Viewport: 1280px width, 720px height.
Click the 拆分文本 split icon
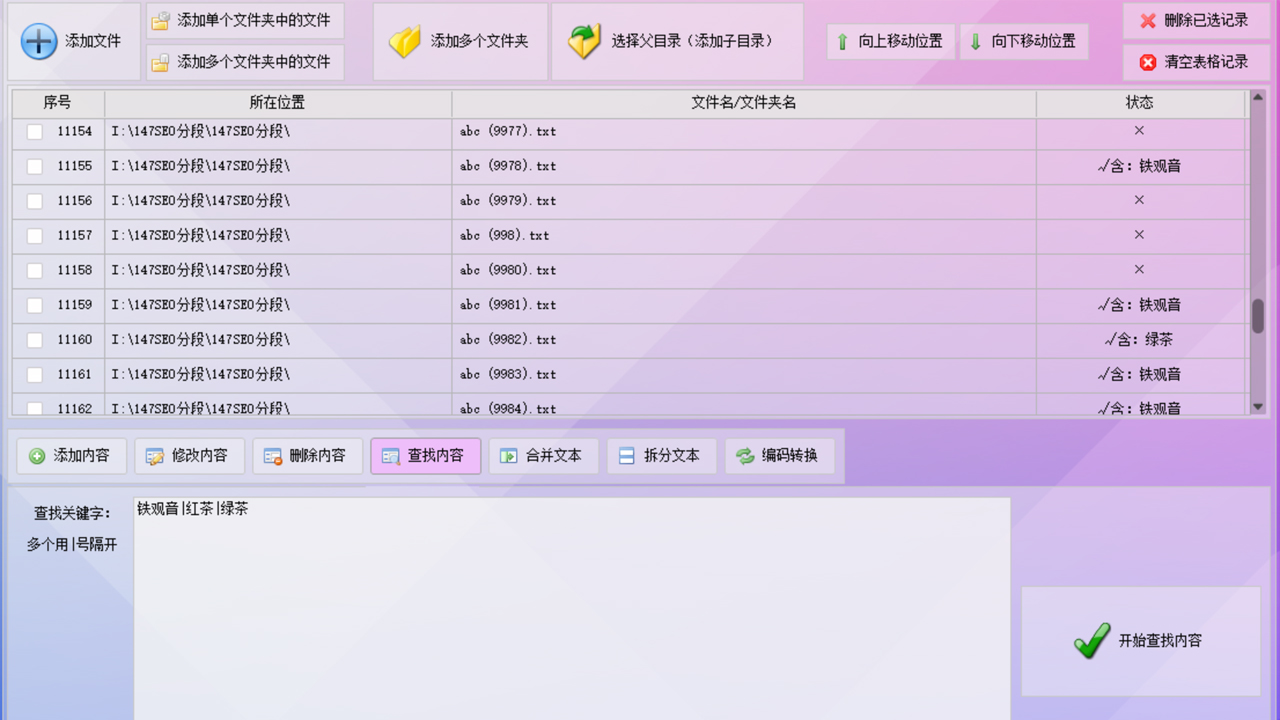(628, 456)
